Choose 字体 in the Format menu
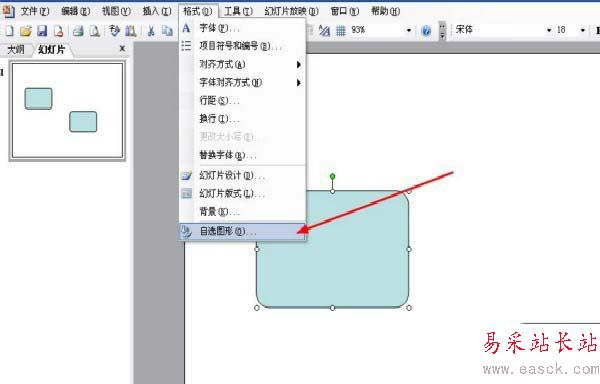The width and height of the screenshot is (600, 384). [243, 28]
